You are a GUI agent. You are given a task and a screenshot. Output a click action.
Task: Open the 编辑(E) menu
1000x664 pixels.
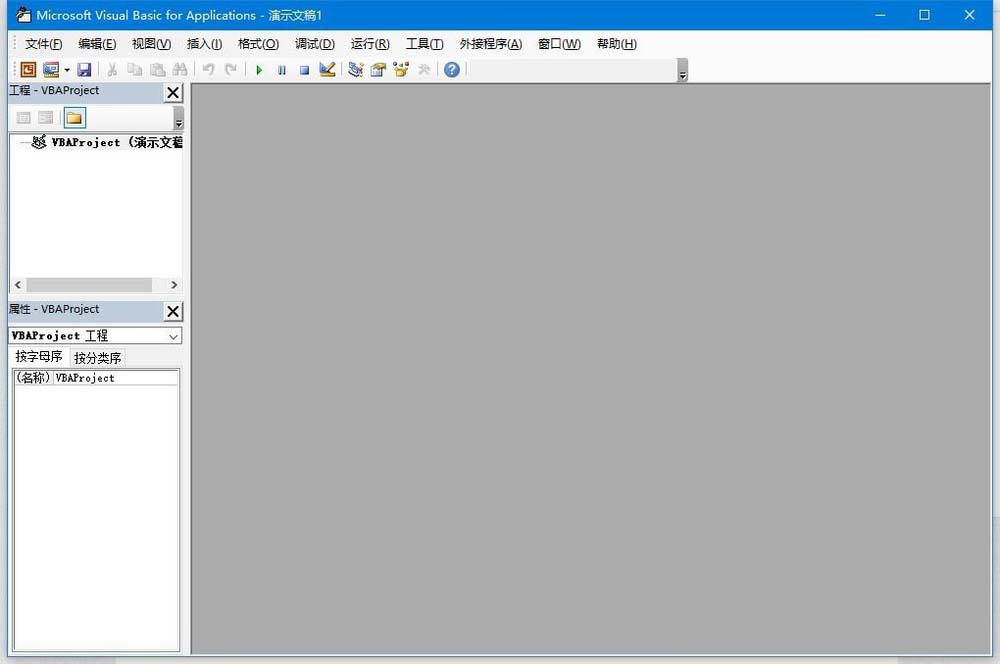[97, 44]
